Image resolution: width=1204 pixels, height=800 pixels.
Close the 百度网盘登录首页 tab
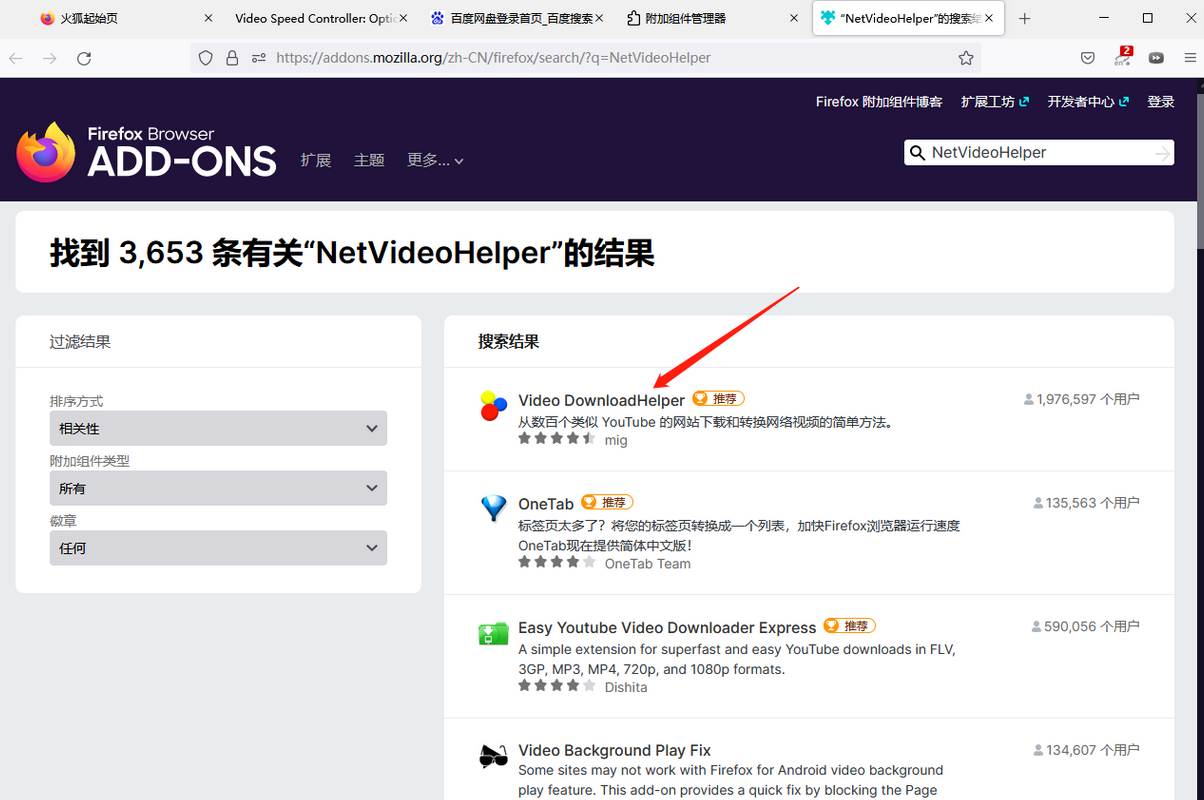pyautogui.click(x=600, y=18)
